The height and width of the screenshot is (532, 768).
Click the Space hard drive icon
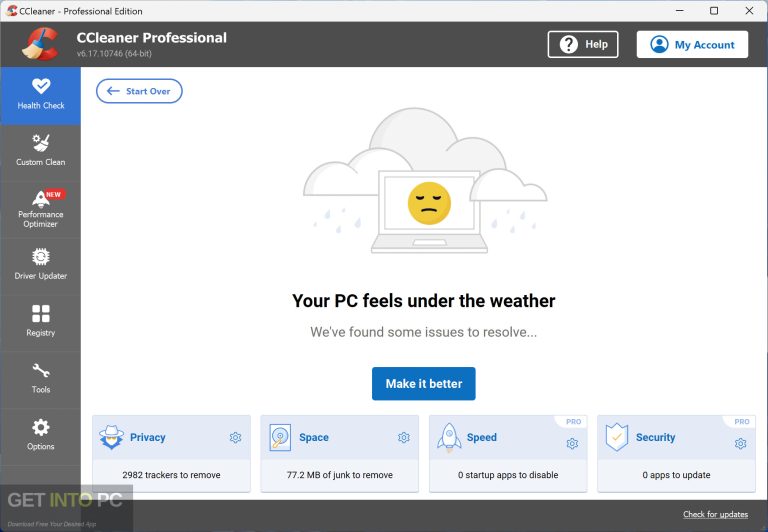[x=280, y=437]
